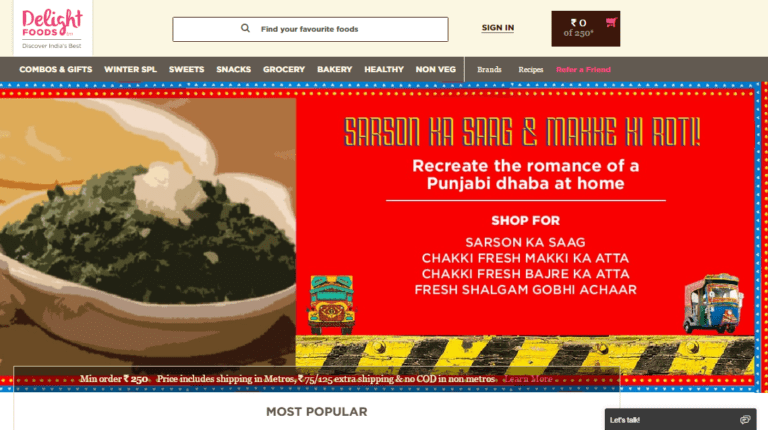Open the Non Veg category

pyautogui.click(x=436, y=70)
